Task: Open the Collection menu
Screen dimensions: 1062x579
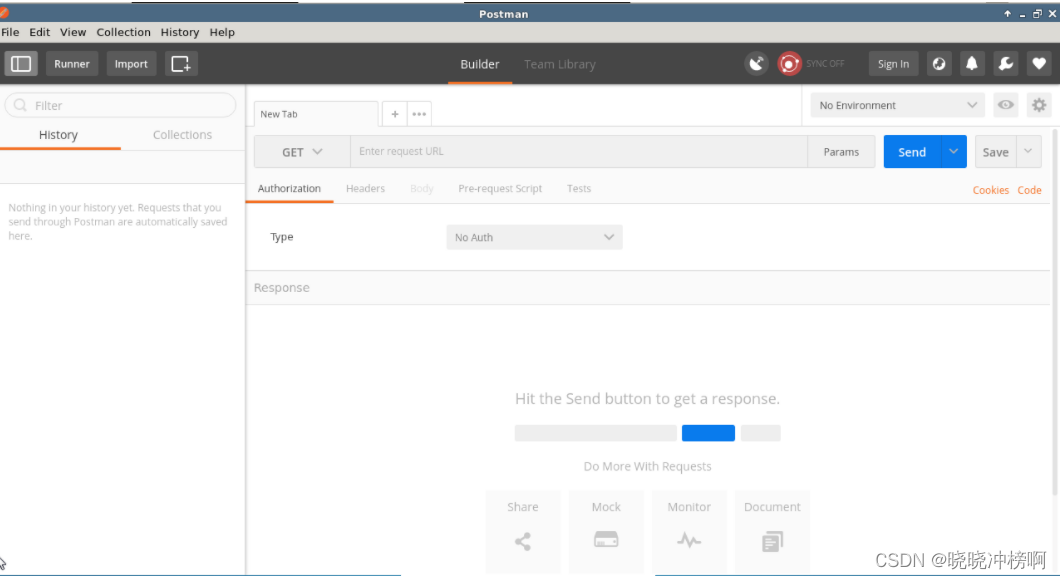Action: pos(123,32)
